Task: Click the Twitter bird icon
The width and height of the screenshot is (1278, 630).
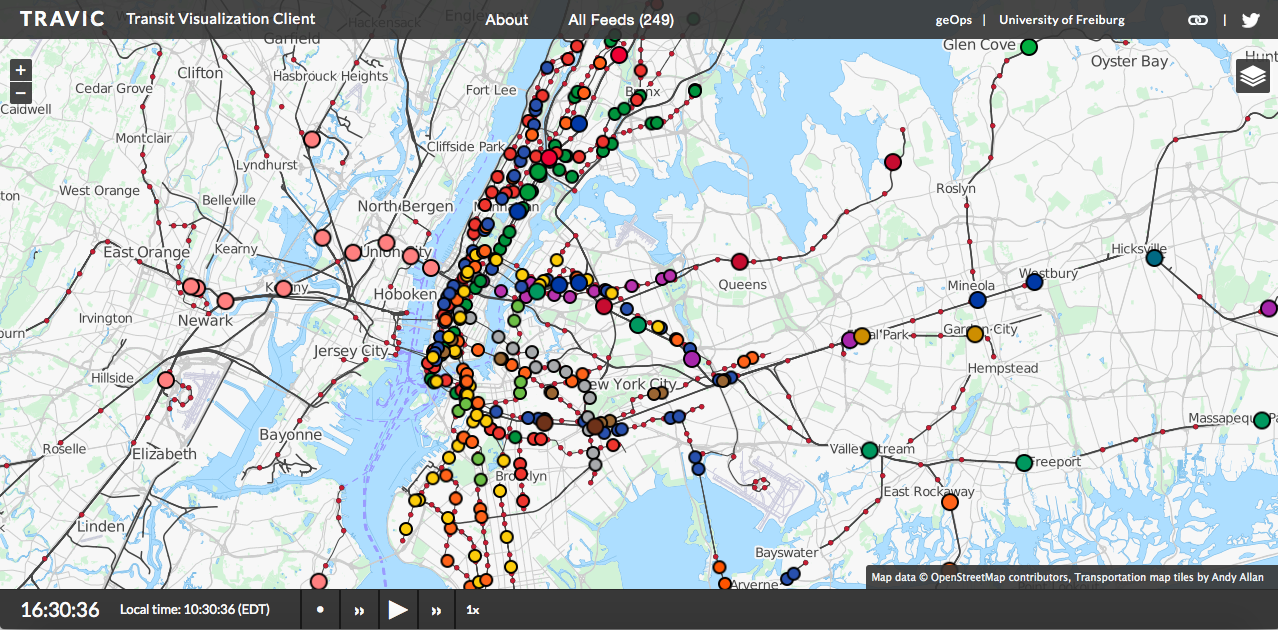Action: click(1250, 19)
